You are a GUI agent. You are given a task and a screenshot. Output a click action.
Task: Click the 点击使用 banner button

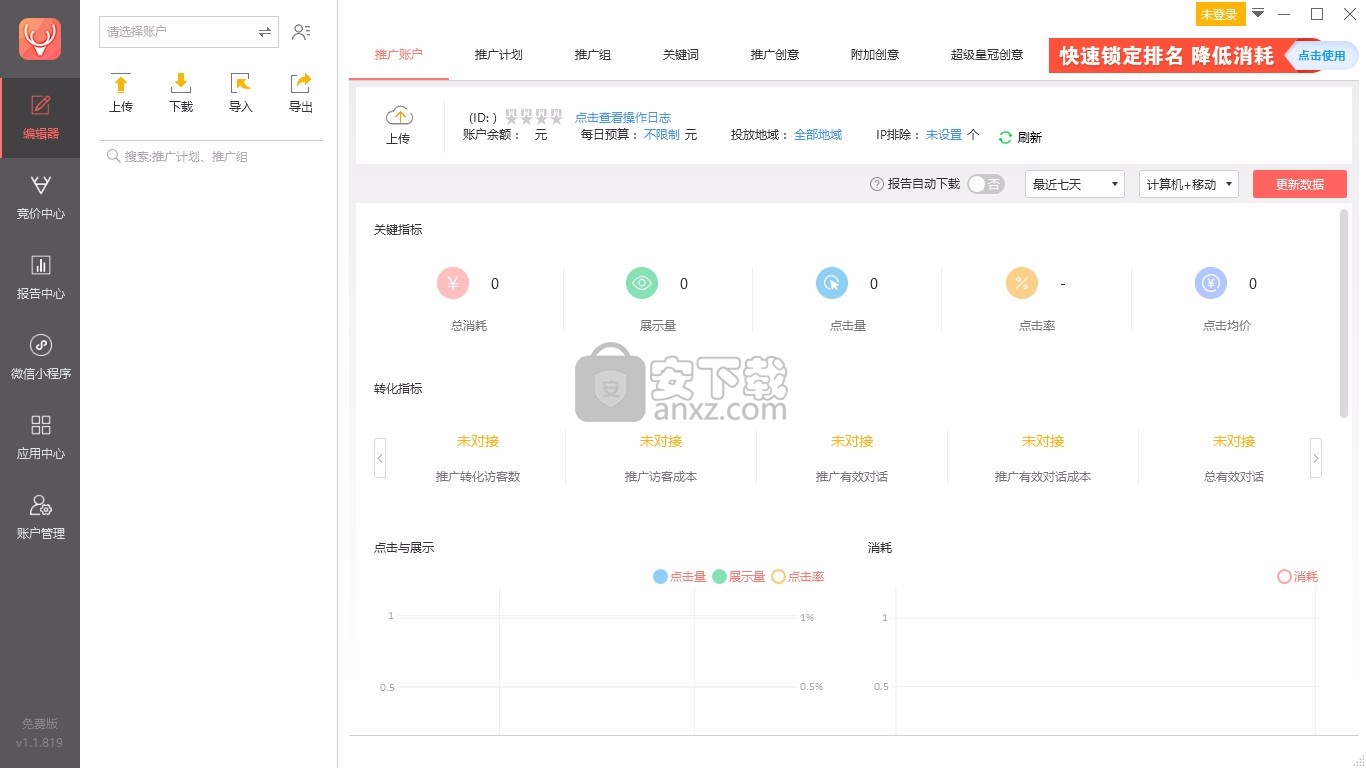[x=1322, y=56]
